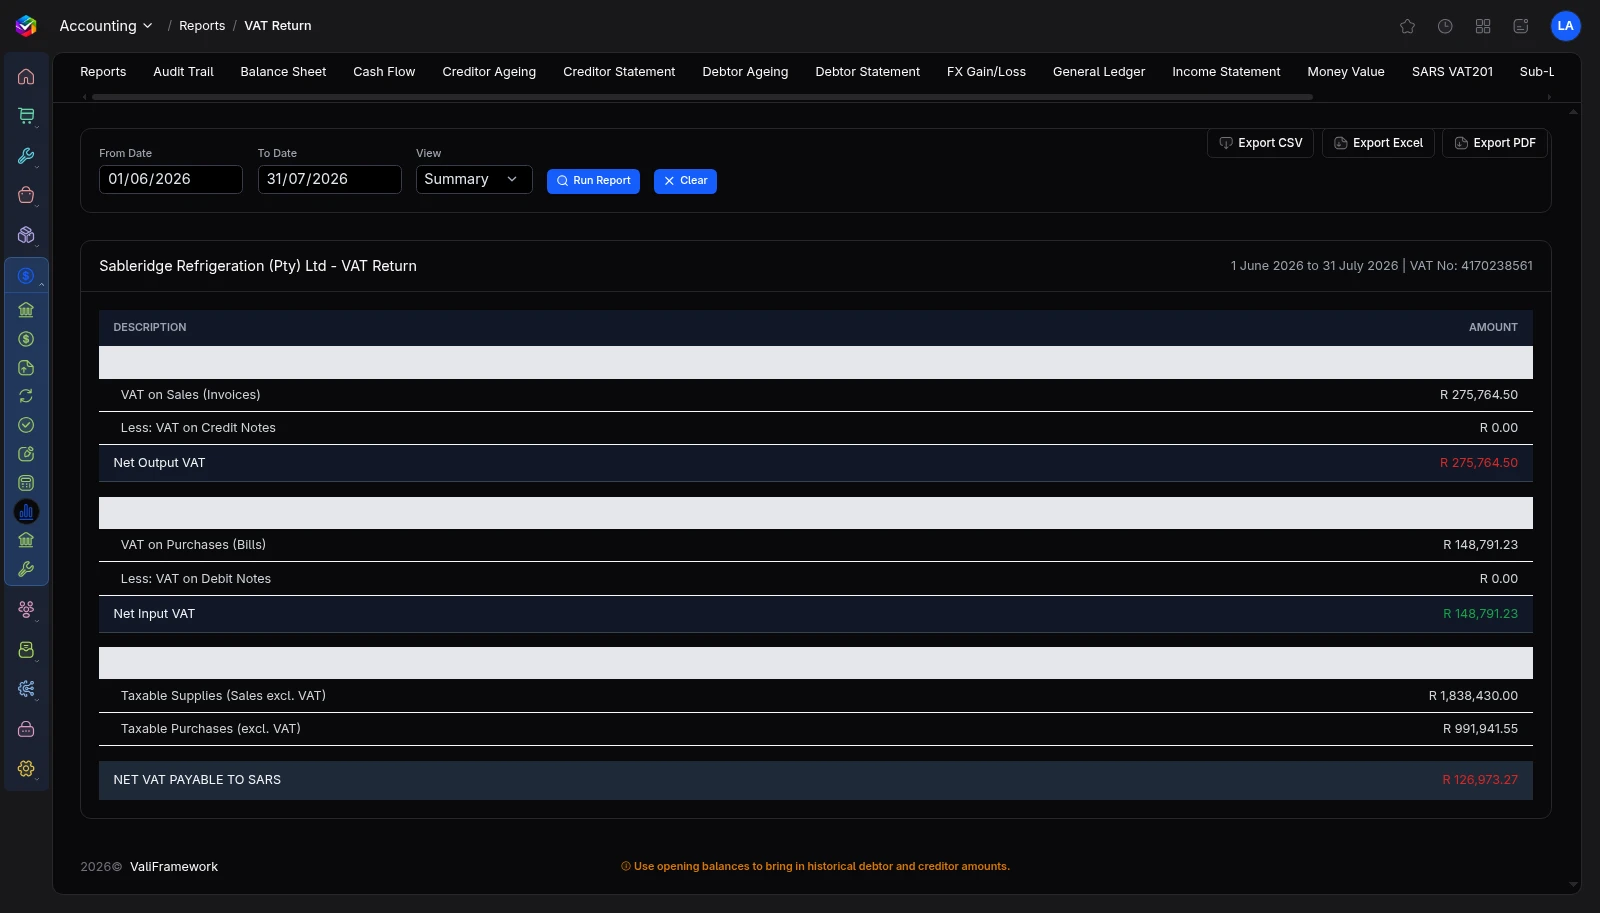This screenshot has width=1600, height=913.
Task: Click the Reports breadcrumb link
Action: (x=202, y=26)
